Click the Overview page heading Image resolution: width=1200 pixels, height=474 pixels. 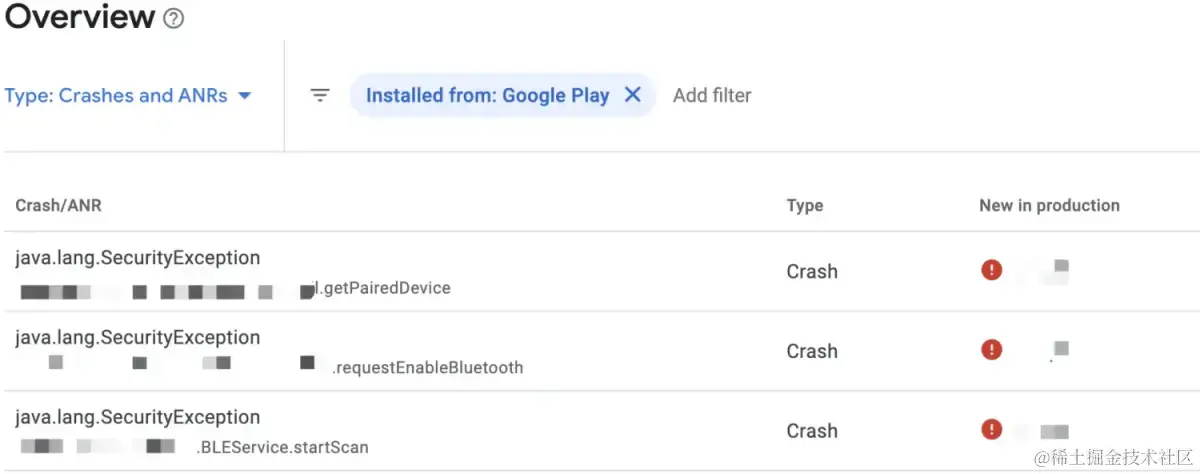pyautogui.click(x=80, y=17)
